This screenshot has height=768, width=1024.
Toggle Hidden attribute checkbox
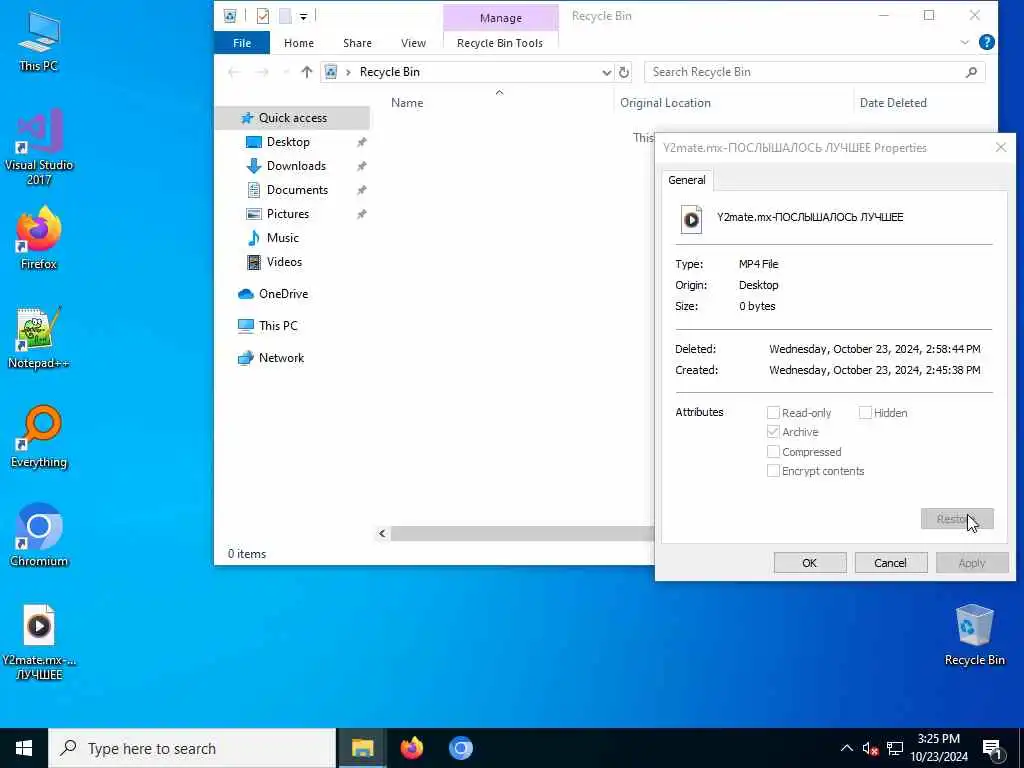tap(865, 413)
